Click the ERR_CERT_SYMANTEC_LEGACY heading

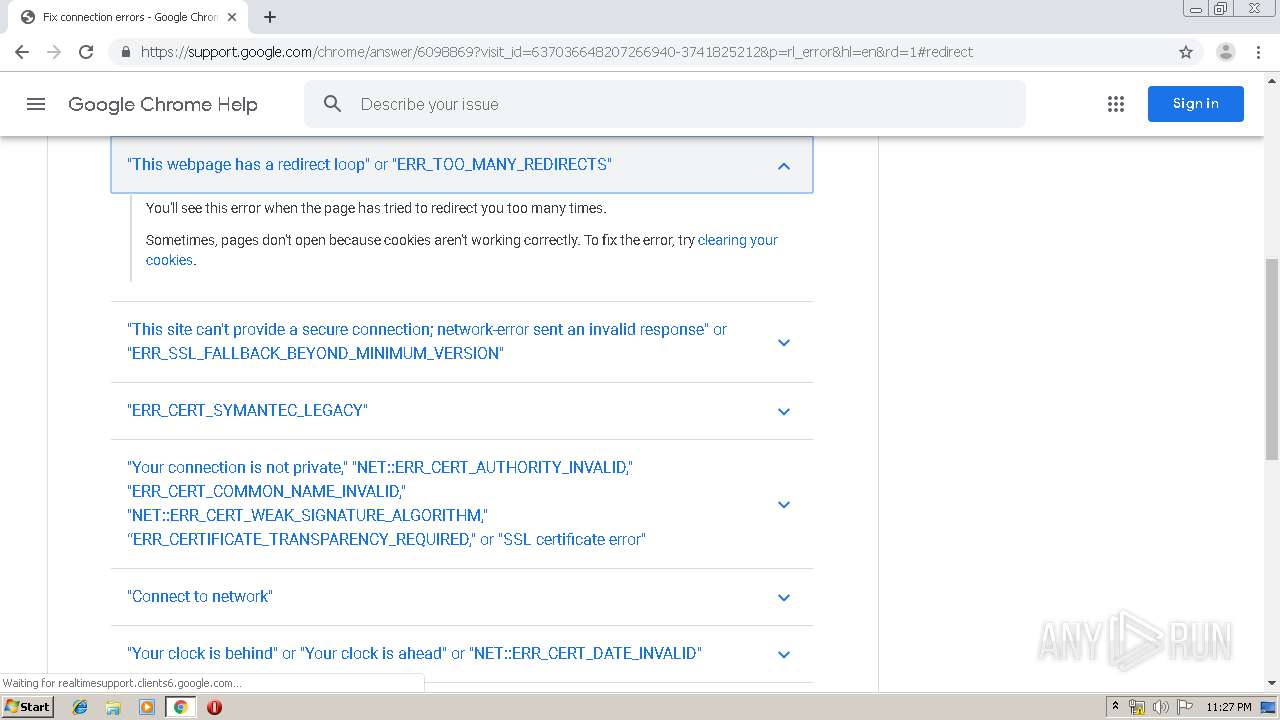tap(247, 410)
